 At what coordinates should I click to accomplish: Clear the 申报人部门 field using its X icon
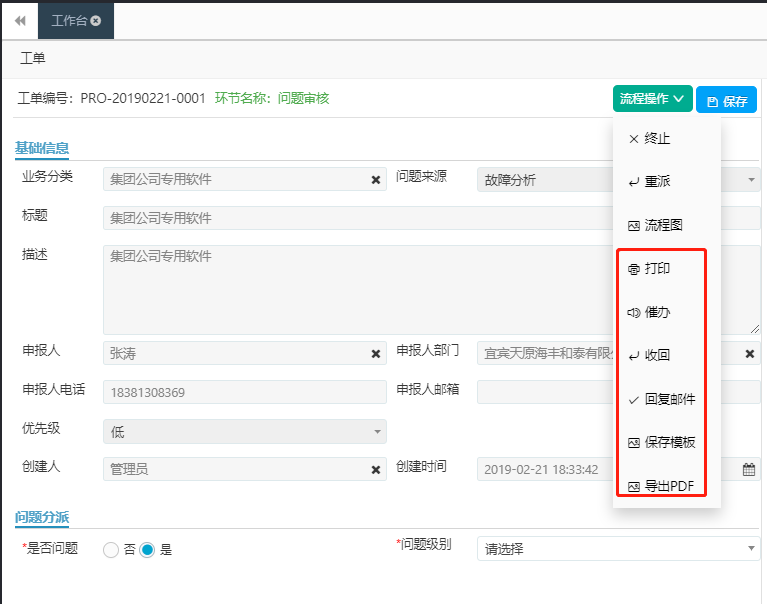point(750,354)
